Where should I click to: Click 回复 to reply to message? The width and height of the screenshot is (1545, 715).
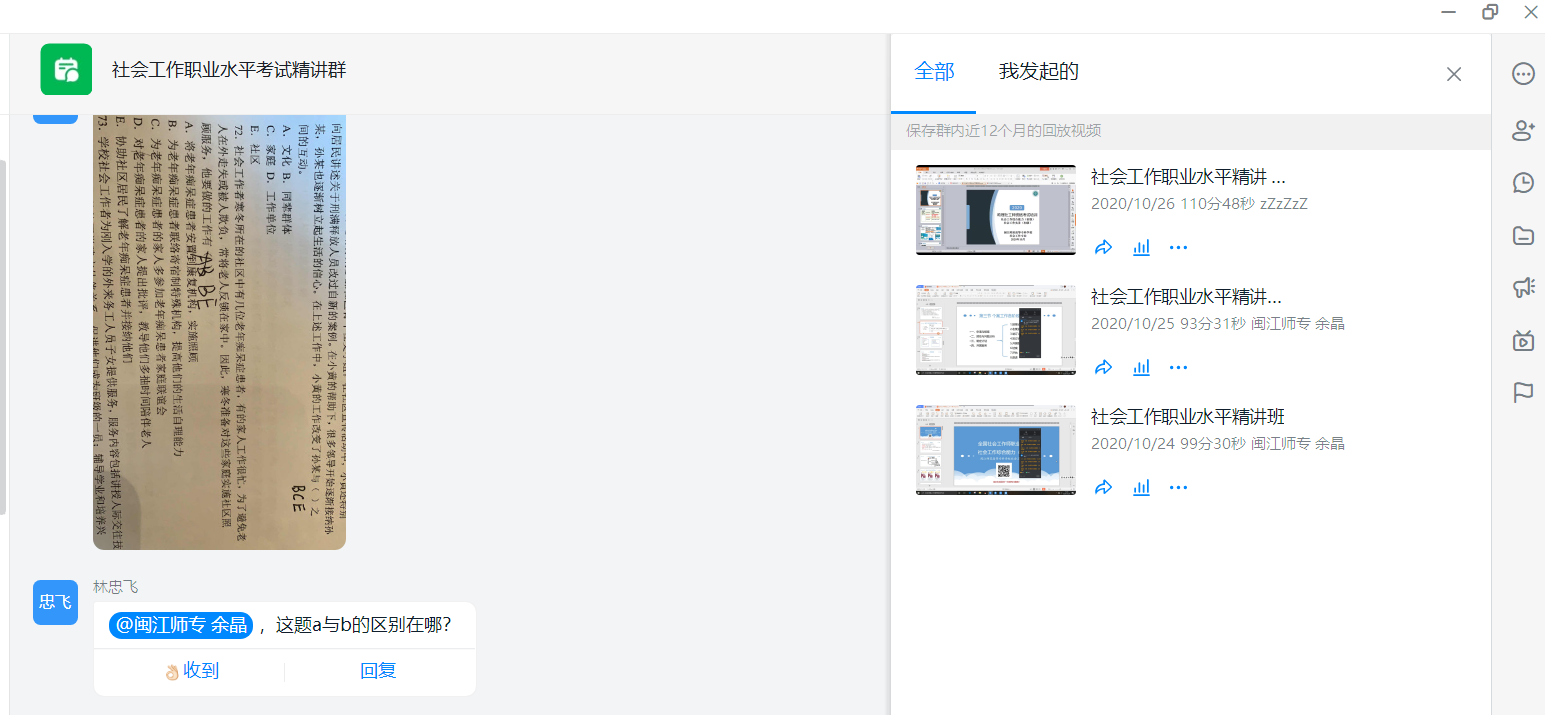[x=378, y=671]
